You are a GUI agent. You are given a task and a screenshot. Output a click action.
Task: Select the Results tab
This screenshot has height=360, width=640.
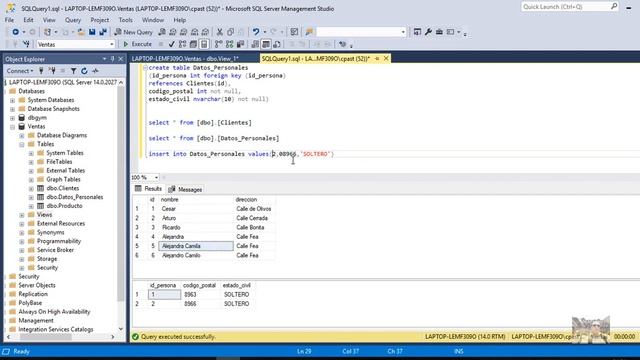(x=149, y=189)
